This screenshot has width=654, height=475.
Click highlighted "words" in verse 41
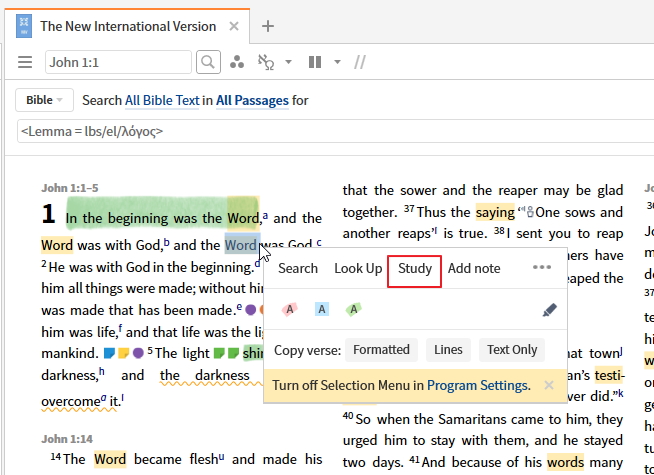[x=565, y=462]
